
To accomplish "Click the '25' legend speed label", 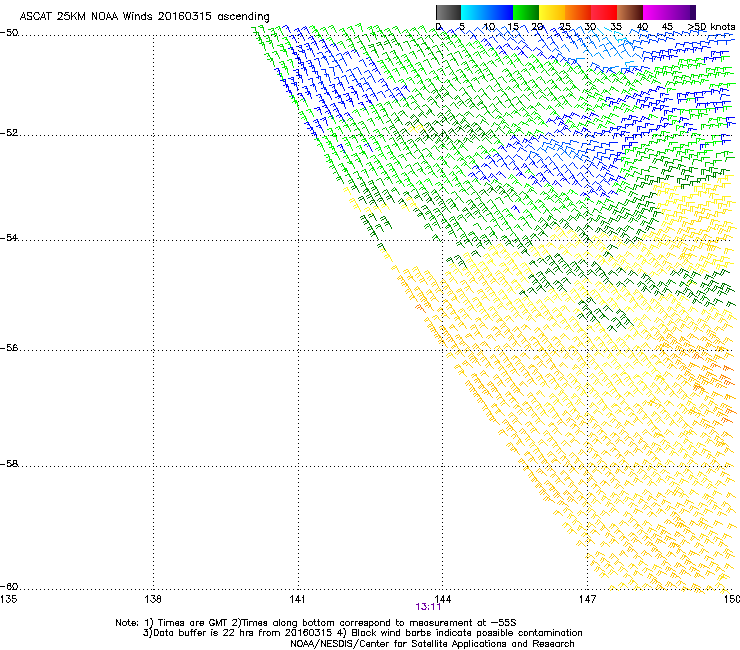I will [x=565, y=27].
